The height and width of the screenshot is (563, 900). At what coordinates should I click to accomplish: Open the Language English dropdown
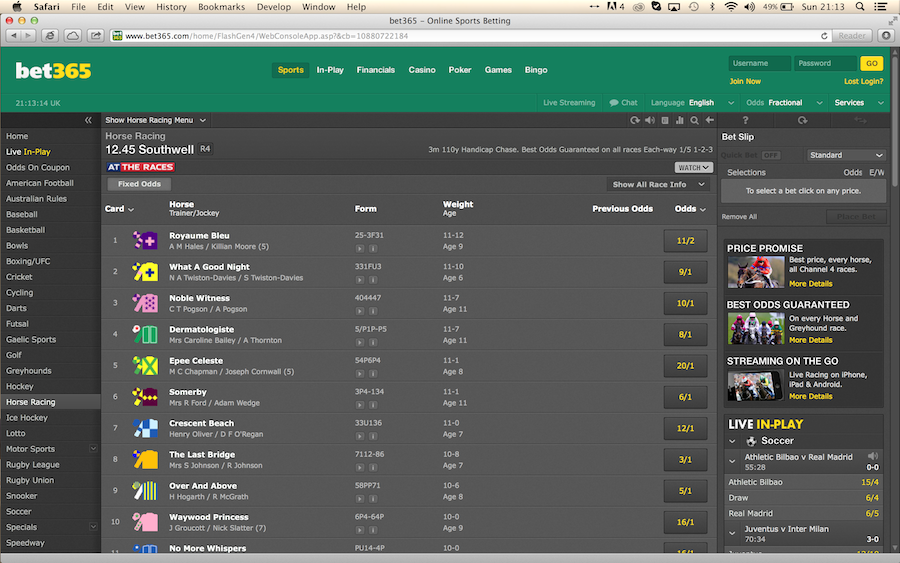(692, 103)
